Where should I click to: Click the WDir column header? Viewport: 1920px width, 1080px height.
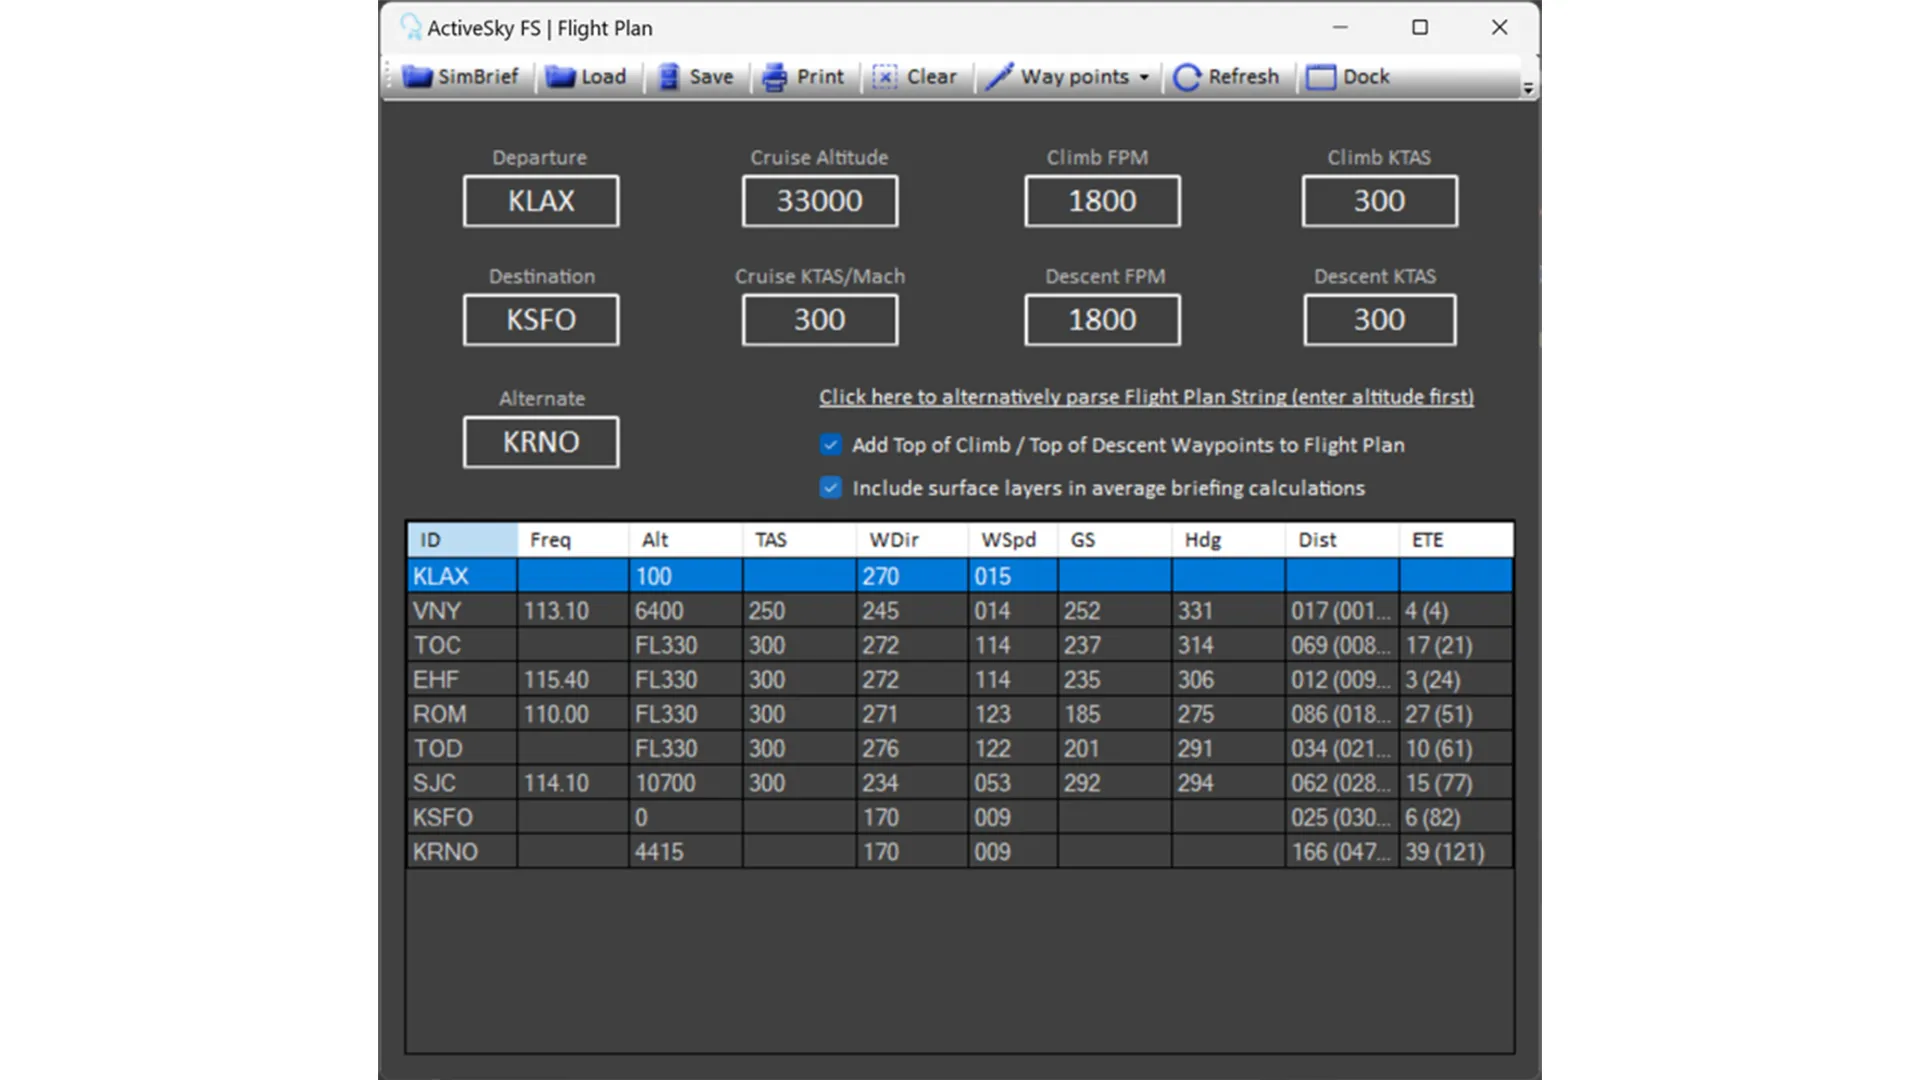912,540
